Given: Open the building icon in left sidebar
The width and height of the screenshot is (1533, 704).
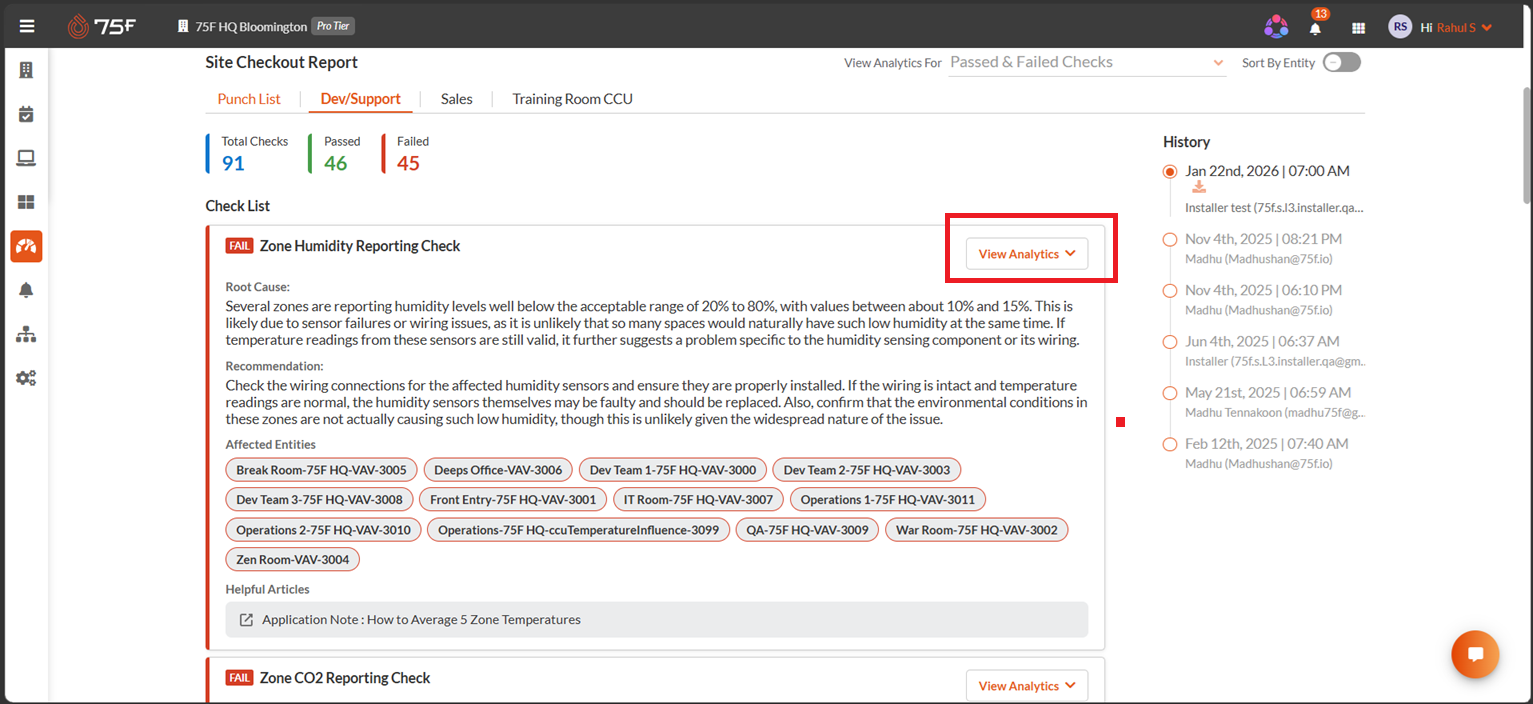Looking at the screenshot, I should [26, 70].
